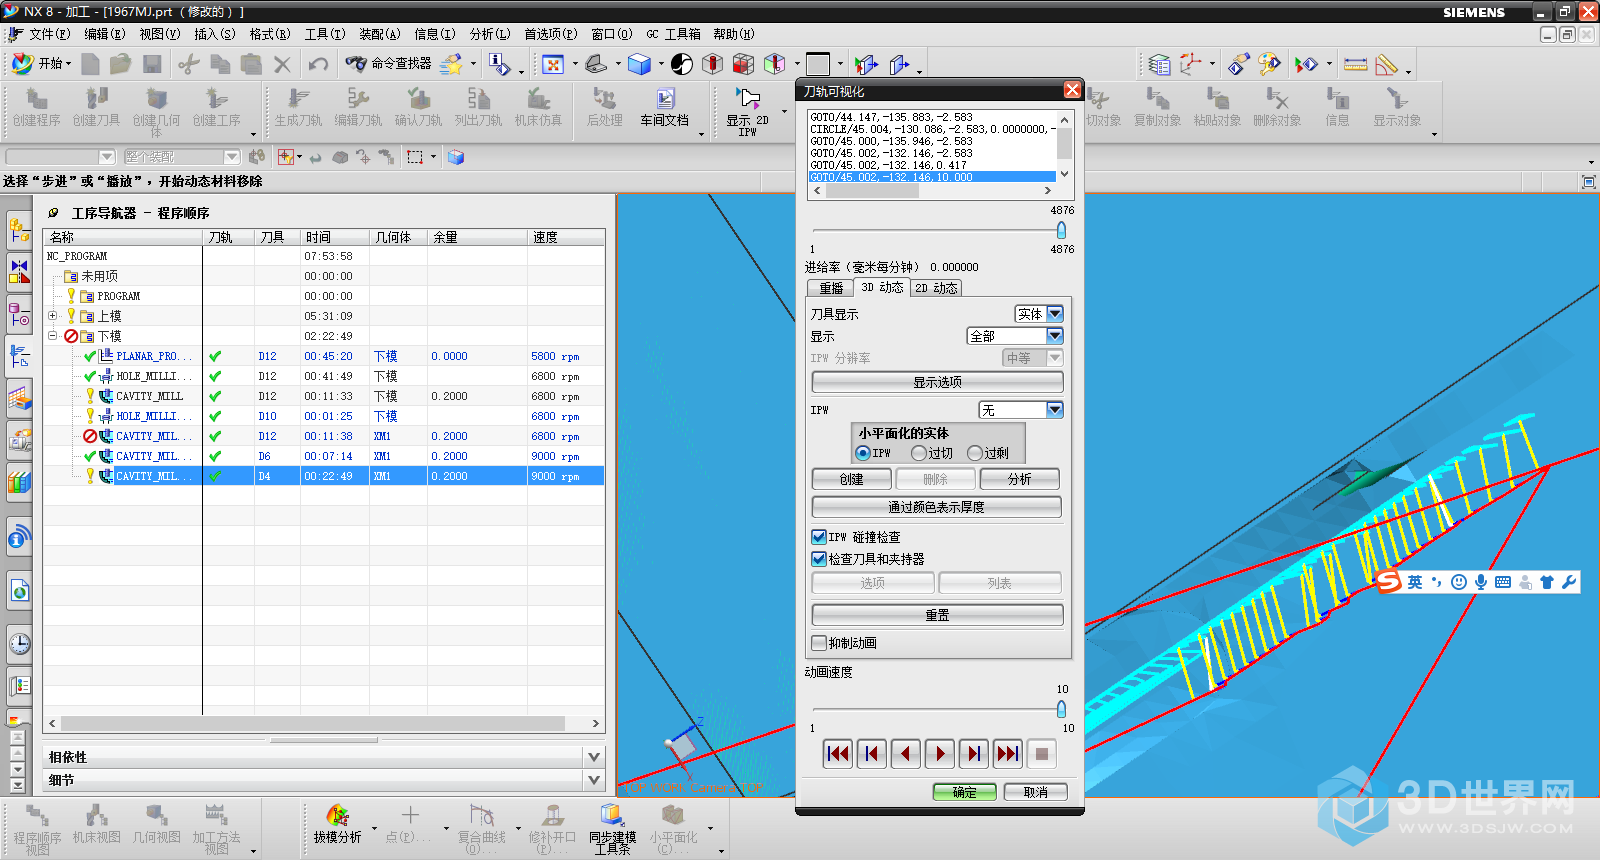This screenshot has width=1600, height=860.
Task: Open the Command Finder tool
Action: point(389,63)
